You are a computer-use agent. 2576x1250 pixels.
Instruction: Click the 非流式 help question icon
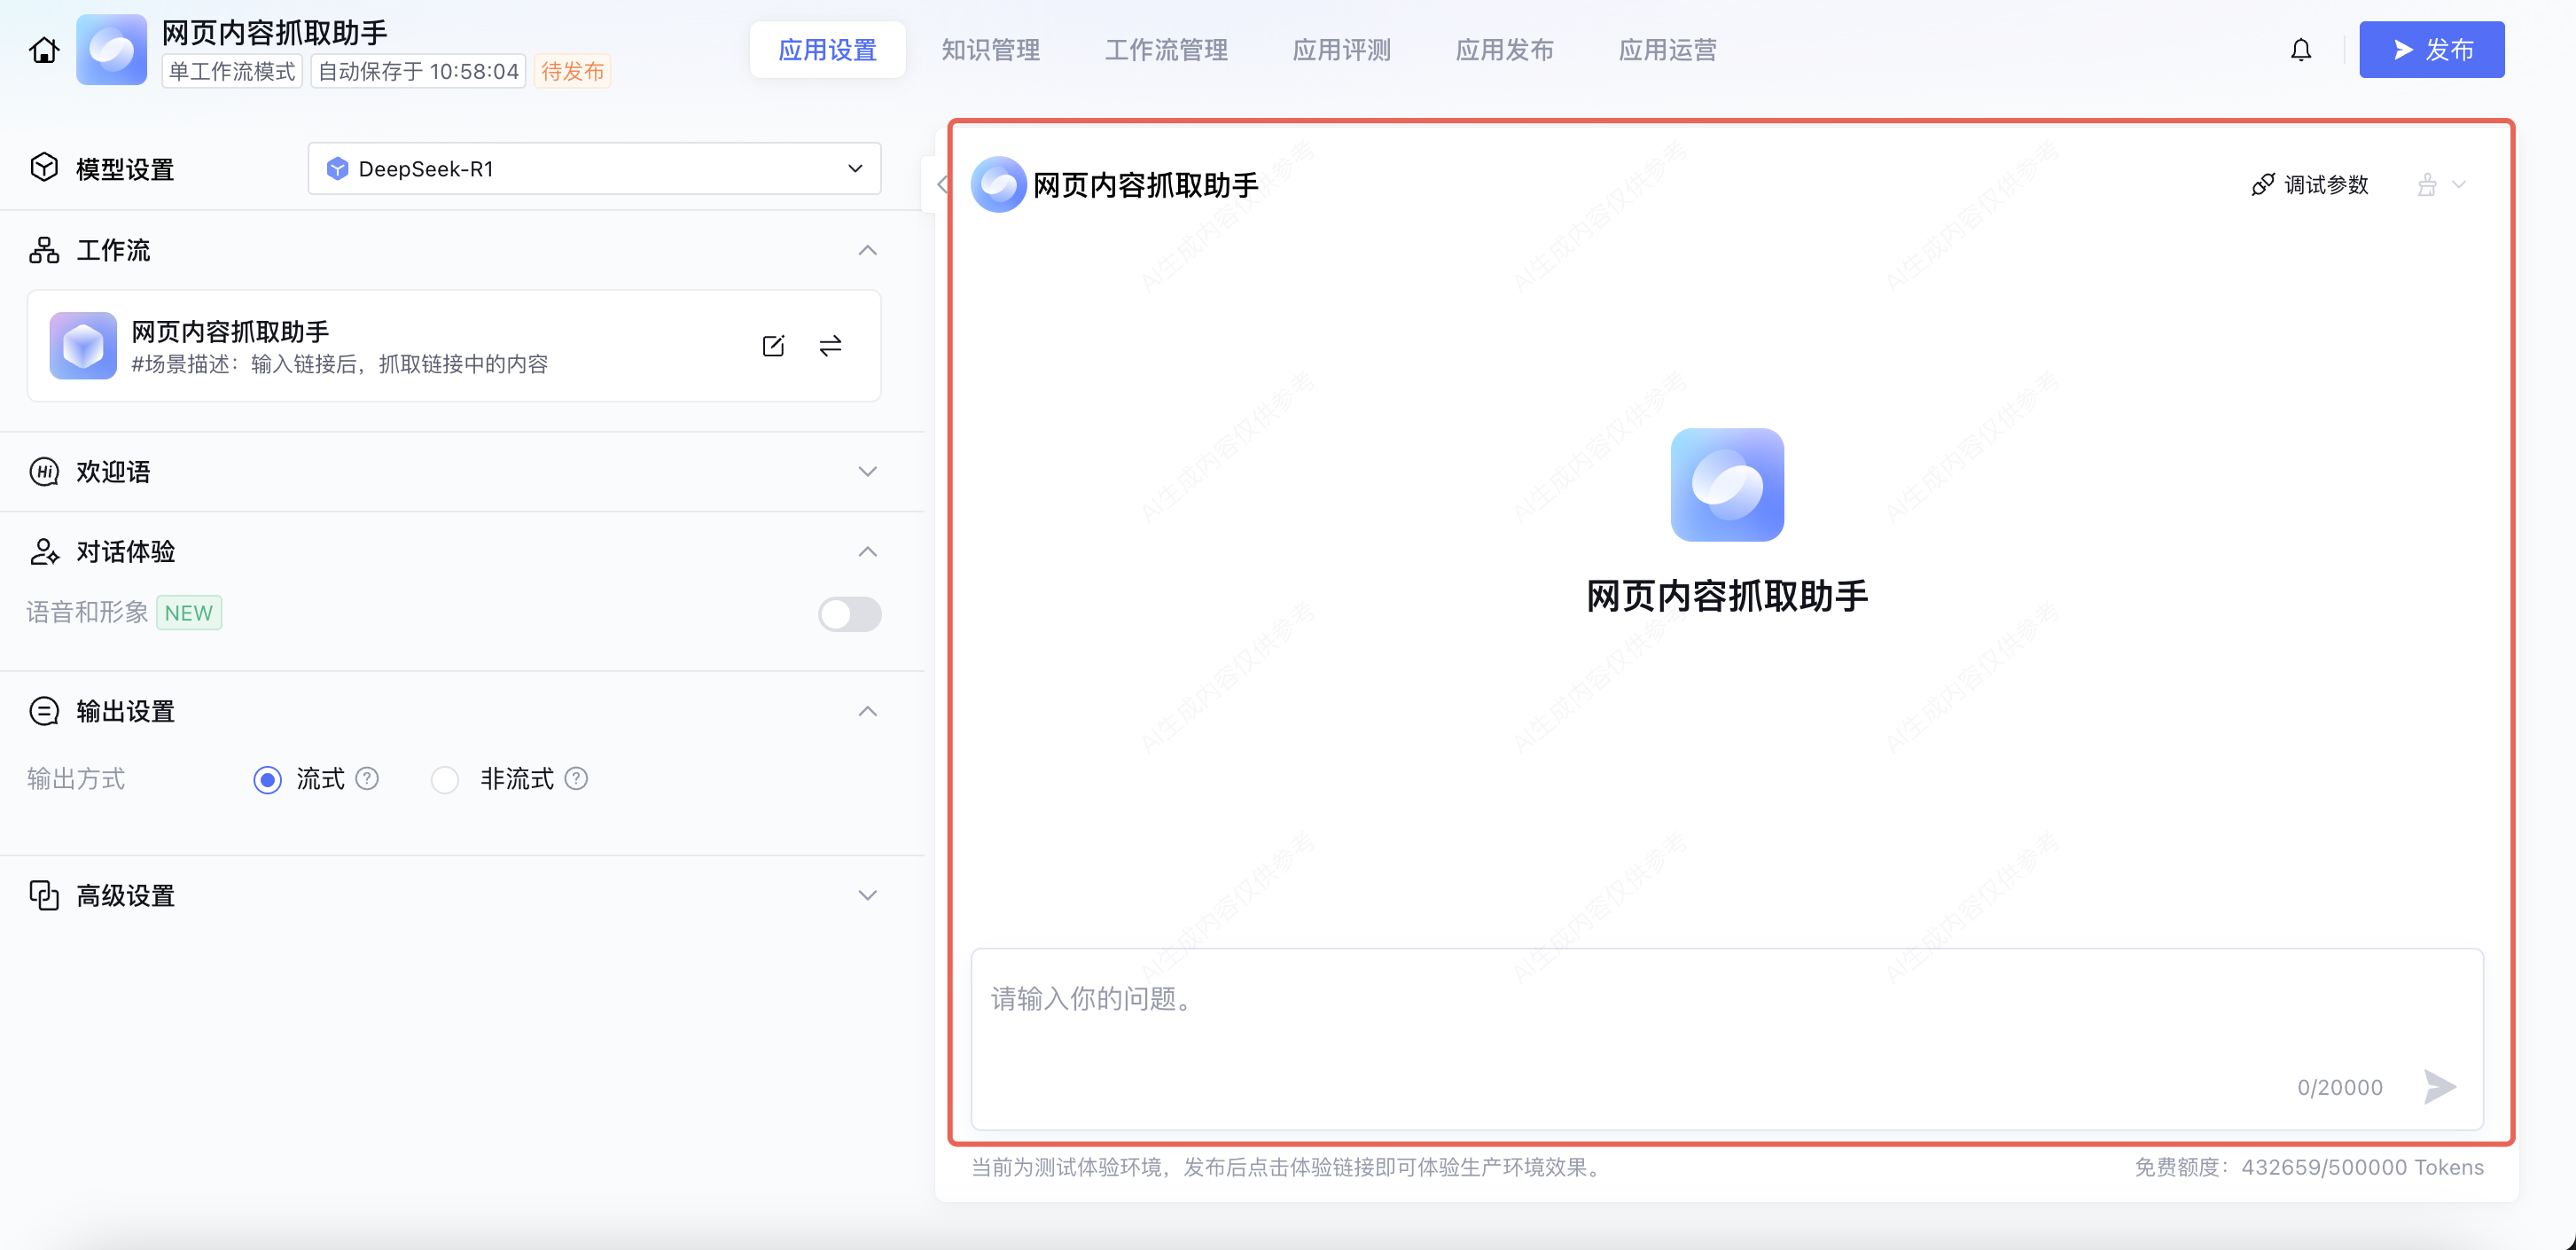[x=576, y=778]
